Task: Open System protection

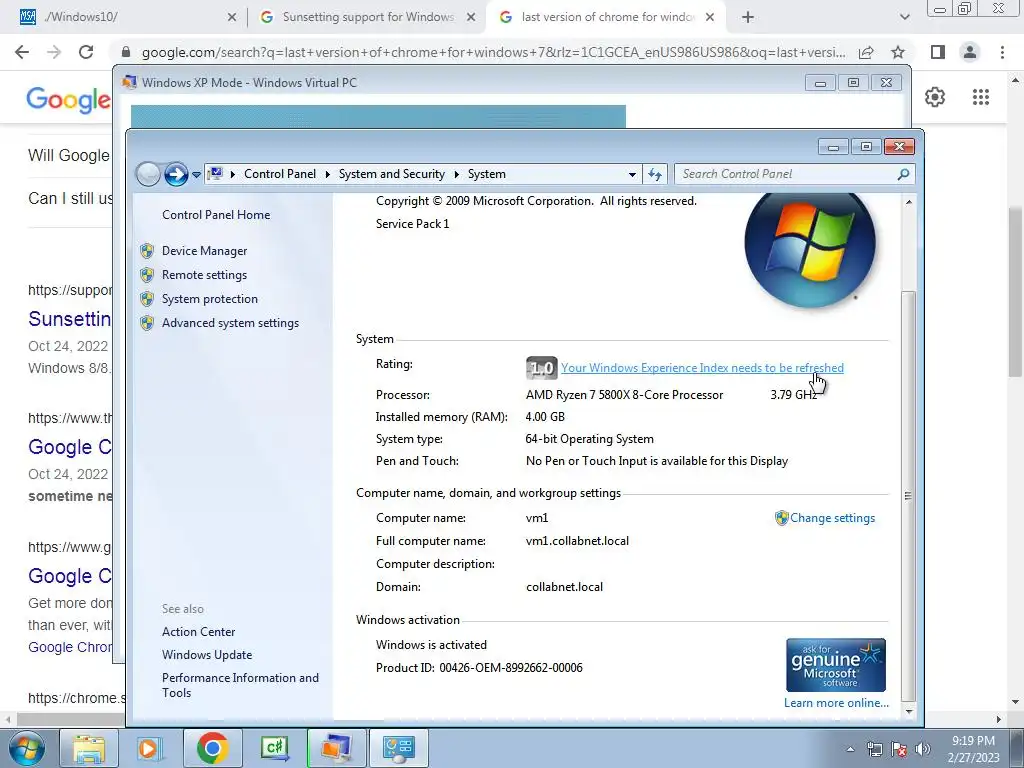Action: (210, 299)
